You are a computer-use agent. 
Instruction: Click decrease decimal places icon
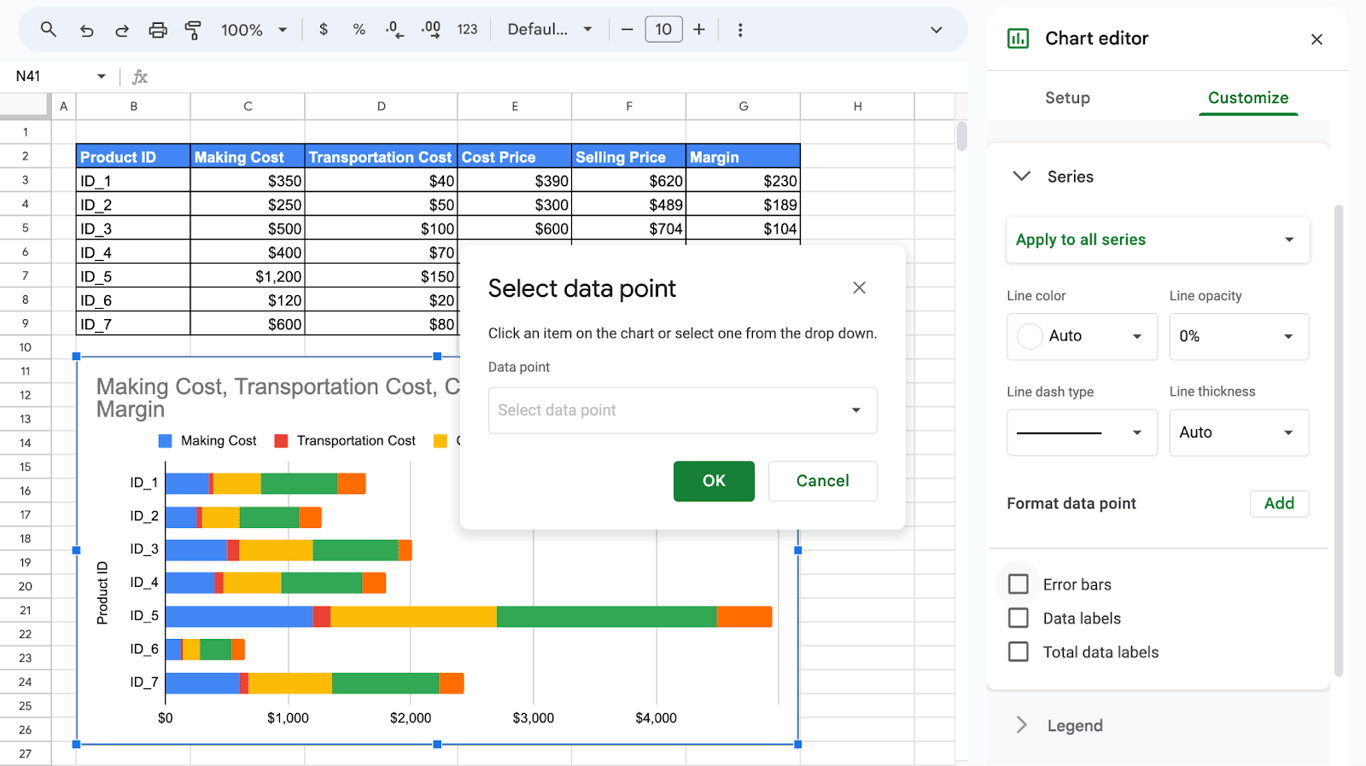click(395, 30)
